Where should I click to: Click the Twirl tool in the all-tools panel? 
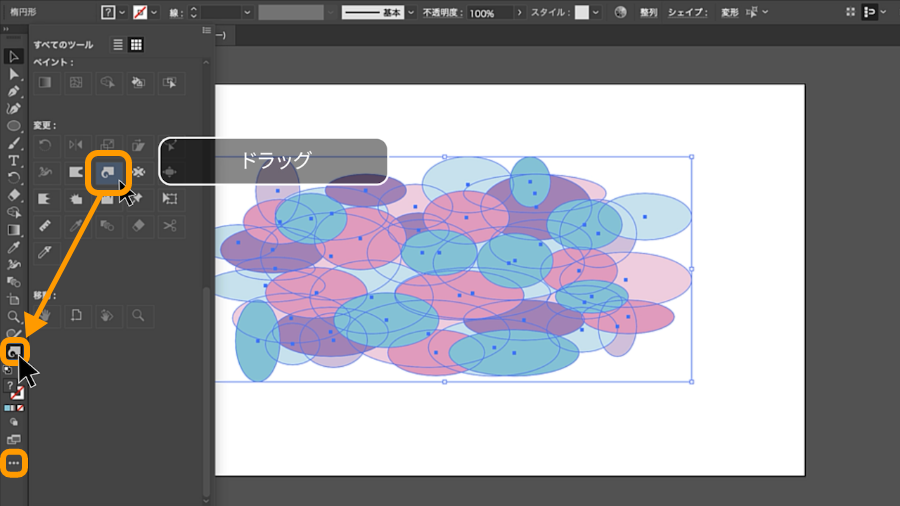point(107,172)
